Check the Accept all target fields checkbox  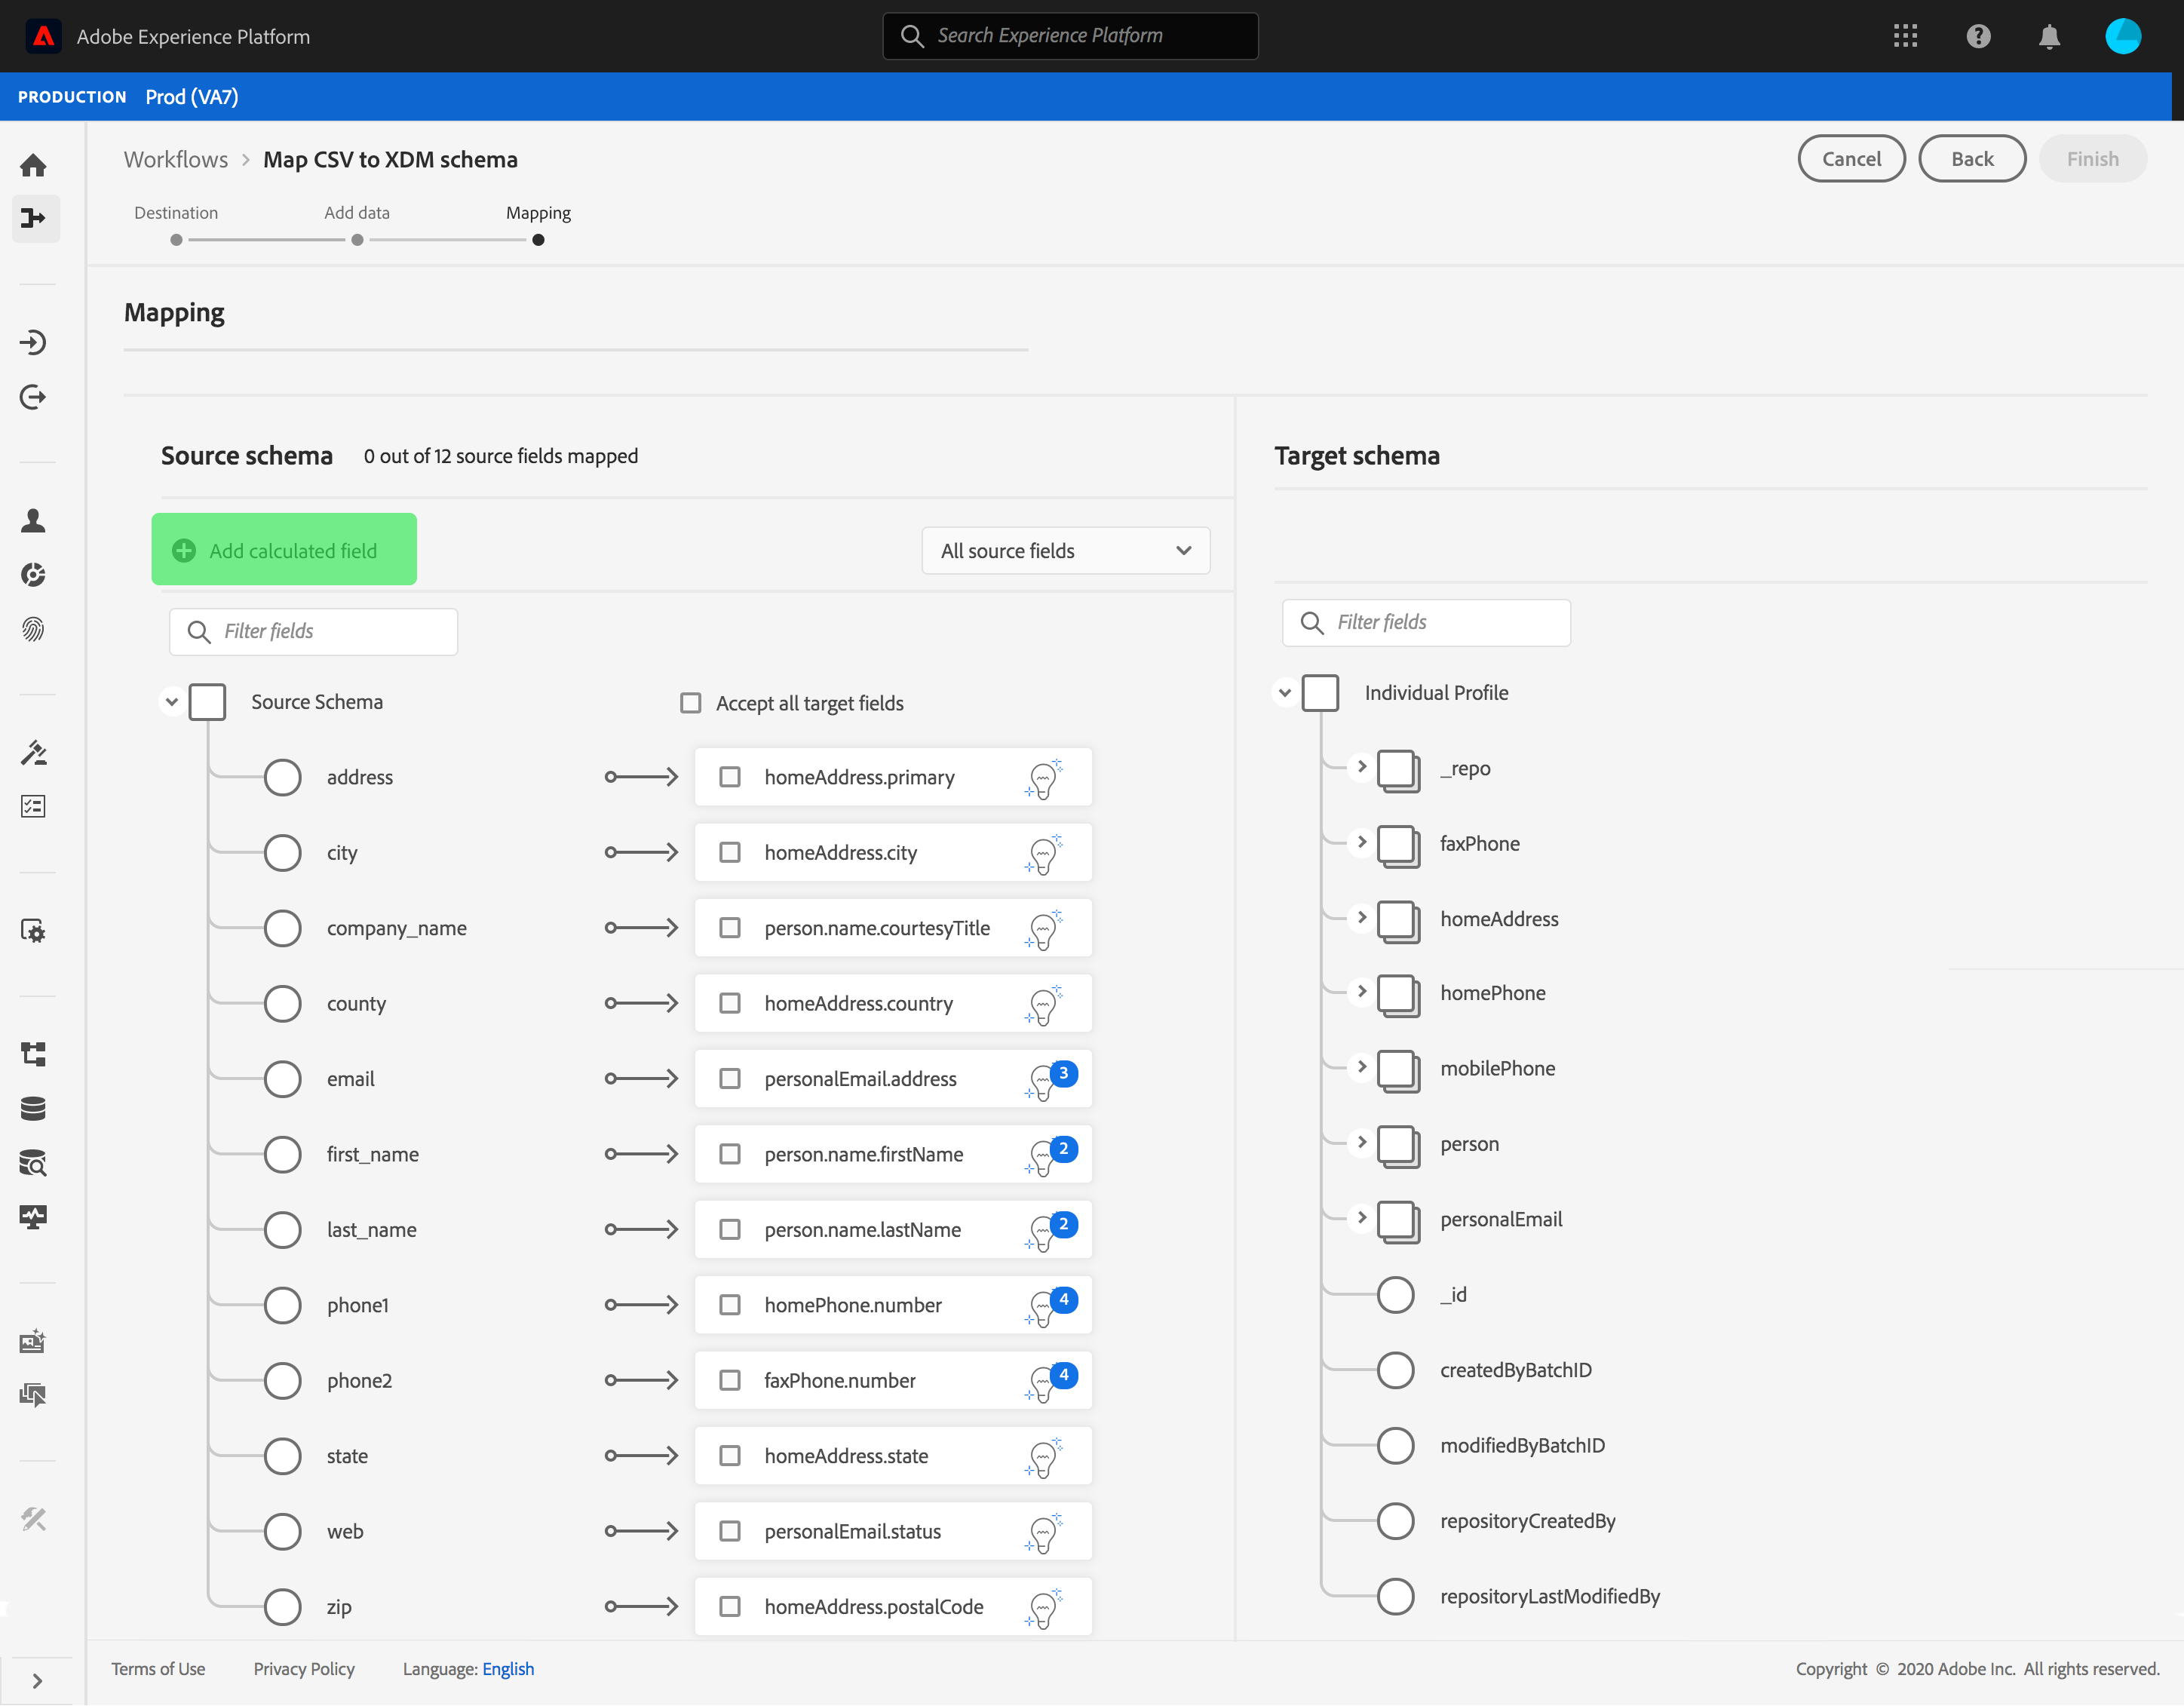[690, 703]
